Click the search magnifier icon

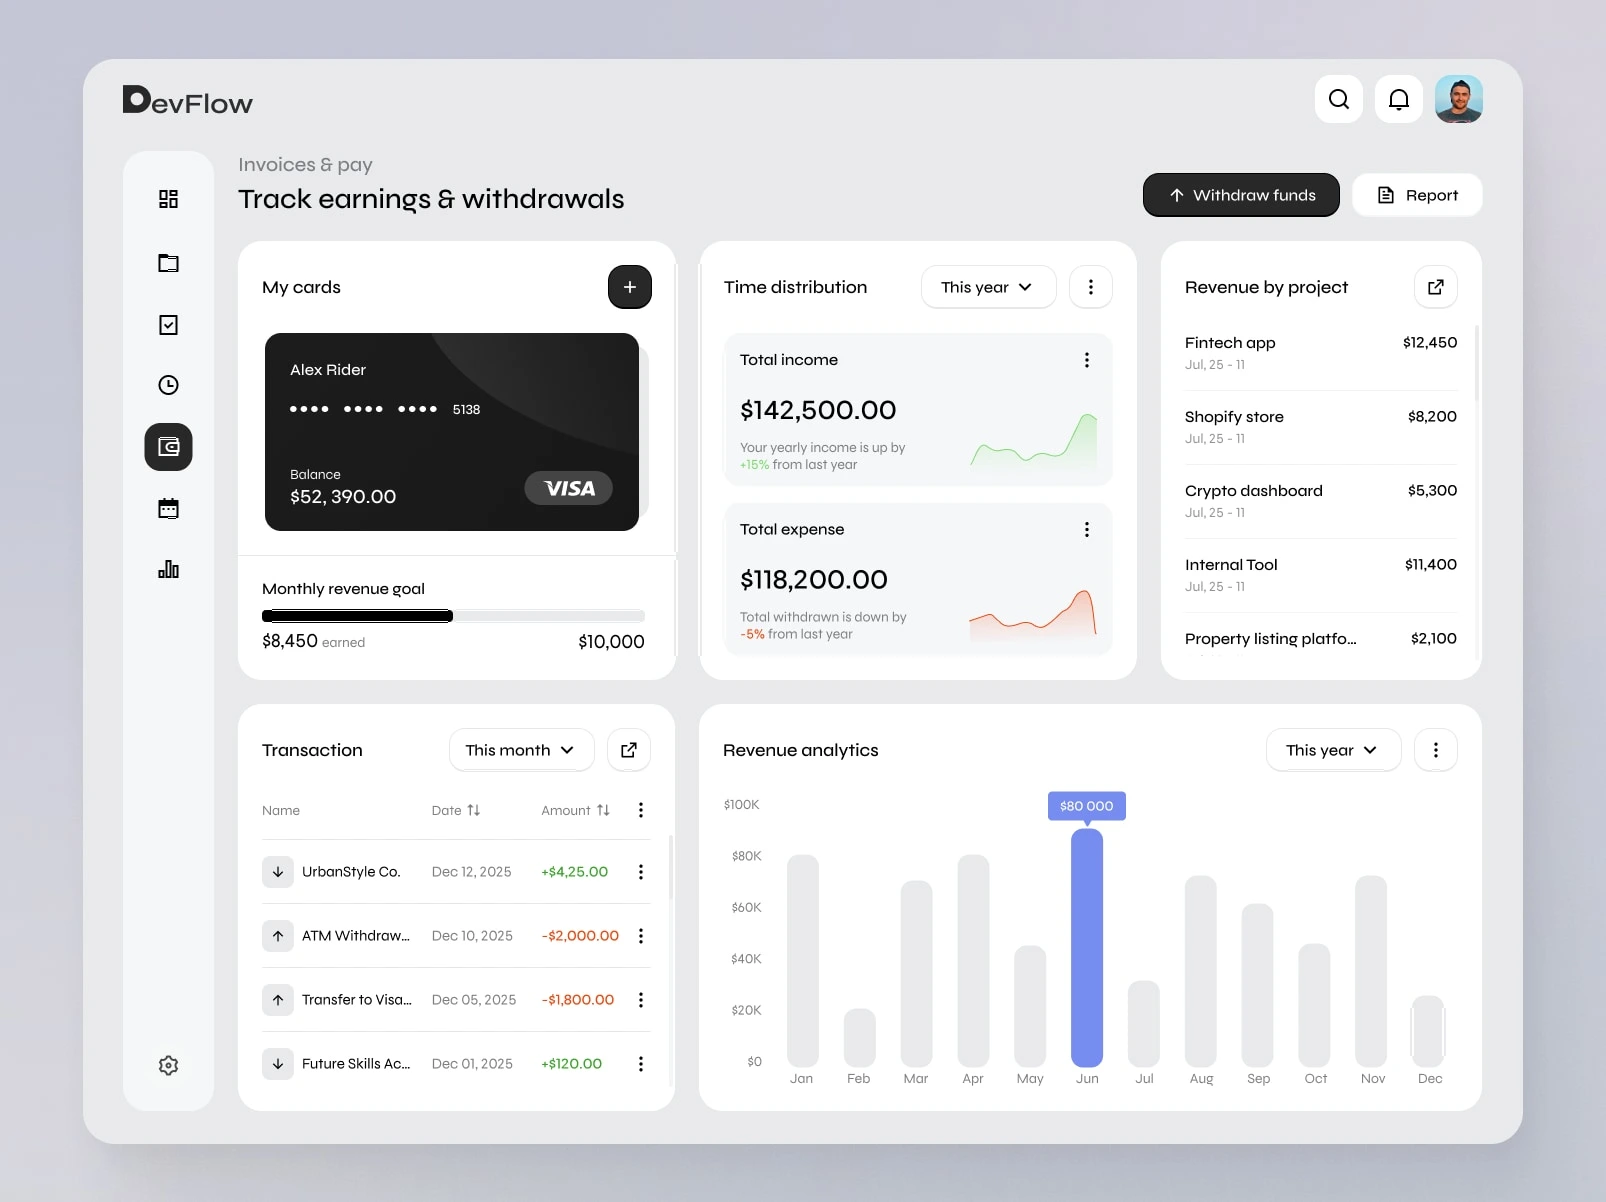coord(1339,99)
